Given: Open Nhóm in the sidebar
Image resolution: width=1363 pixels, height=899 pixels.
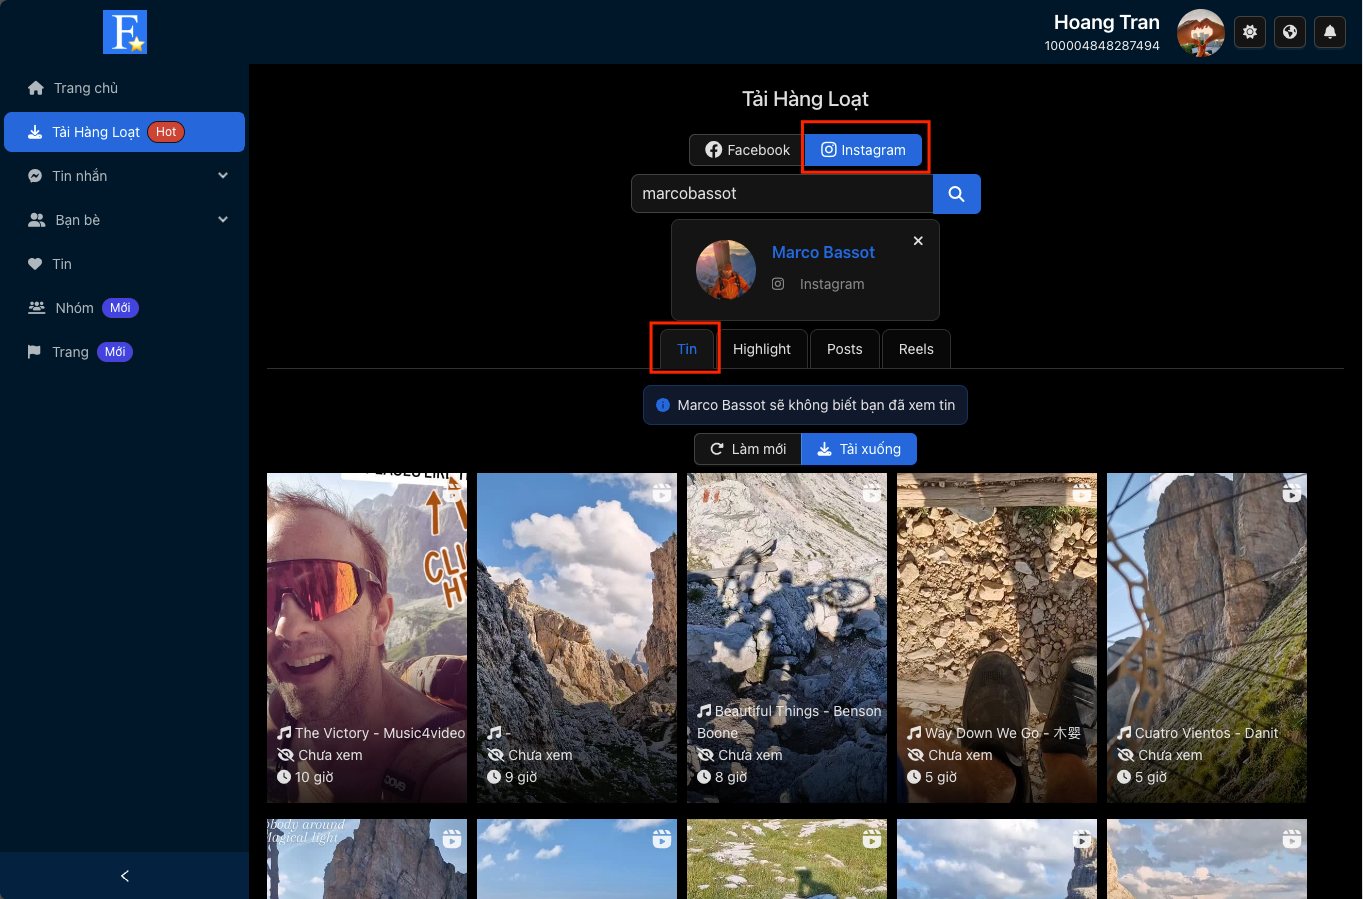Looking at the screenshot, I should pos(124,308).
